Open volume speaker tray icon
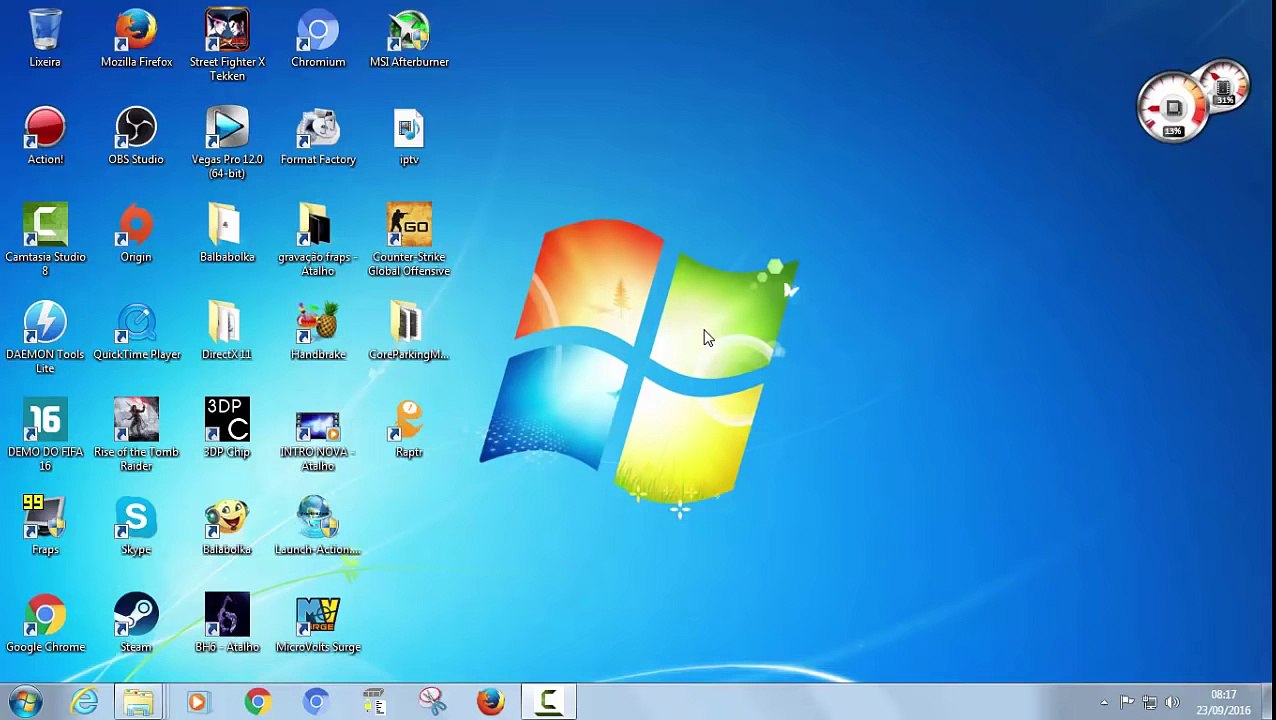 coord(1172,702)
